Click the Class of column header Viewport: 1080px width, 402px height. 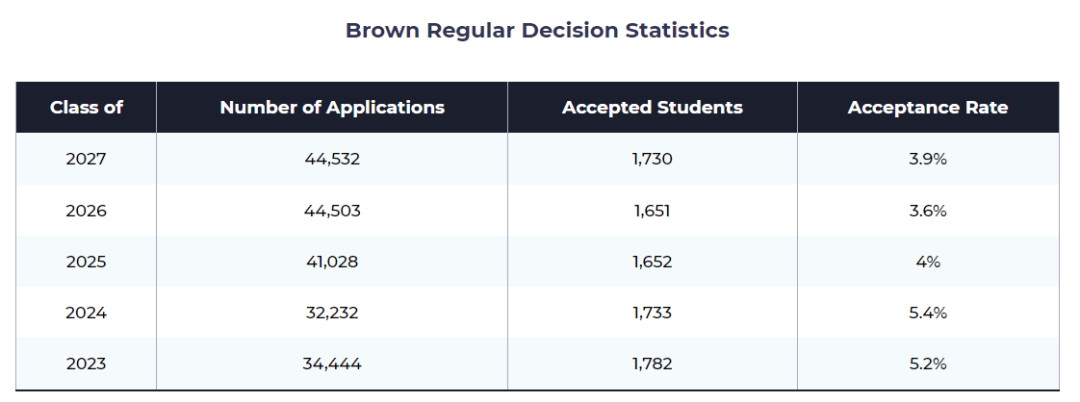(x=86, y=108)
